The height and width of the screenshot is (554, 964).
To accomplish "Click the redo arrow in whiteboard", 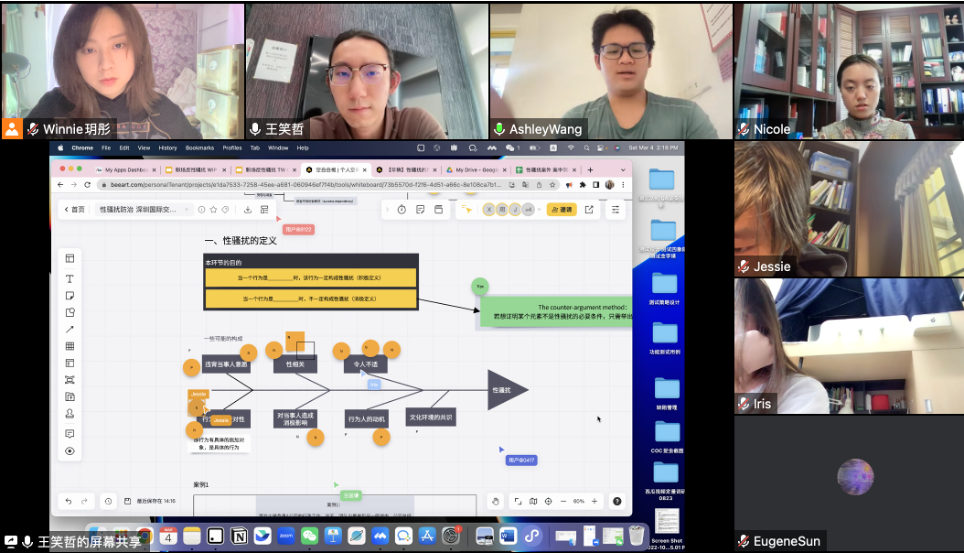I will pyautogui.click(x=84, y=501).
